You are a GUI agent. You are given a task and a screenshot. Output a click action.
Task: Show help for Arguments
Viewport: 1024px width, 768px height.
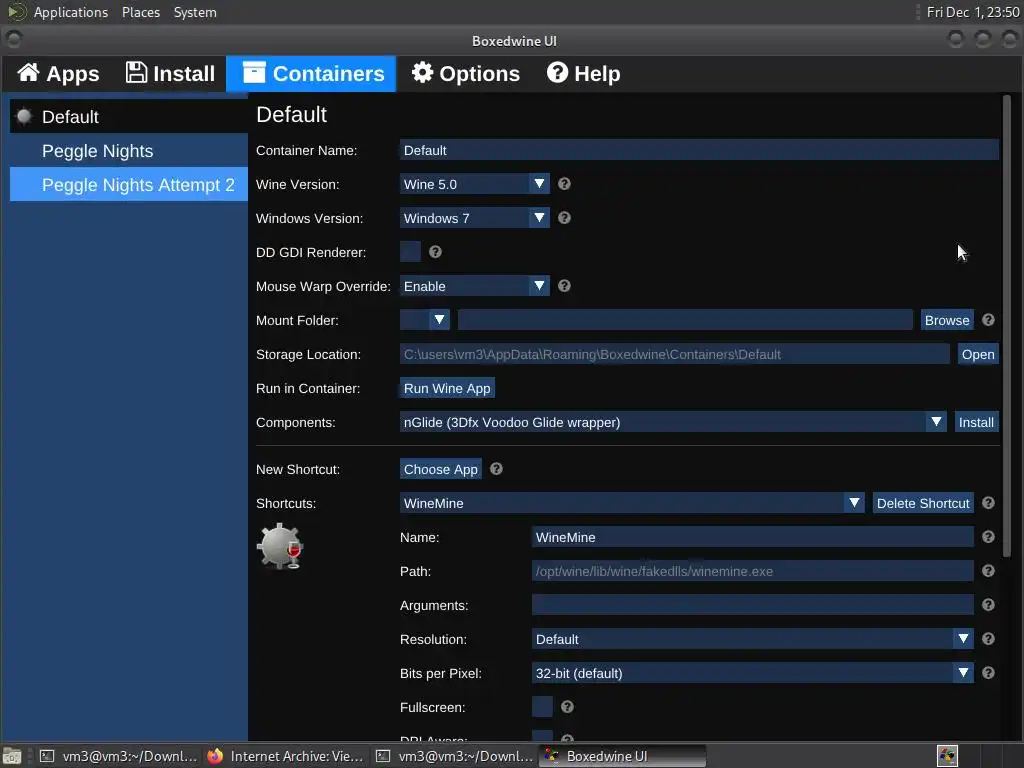tap(988, 605)
